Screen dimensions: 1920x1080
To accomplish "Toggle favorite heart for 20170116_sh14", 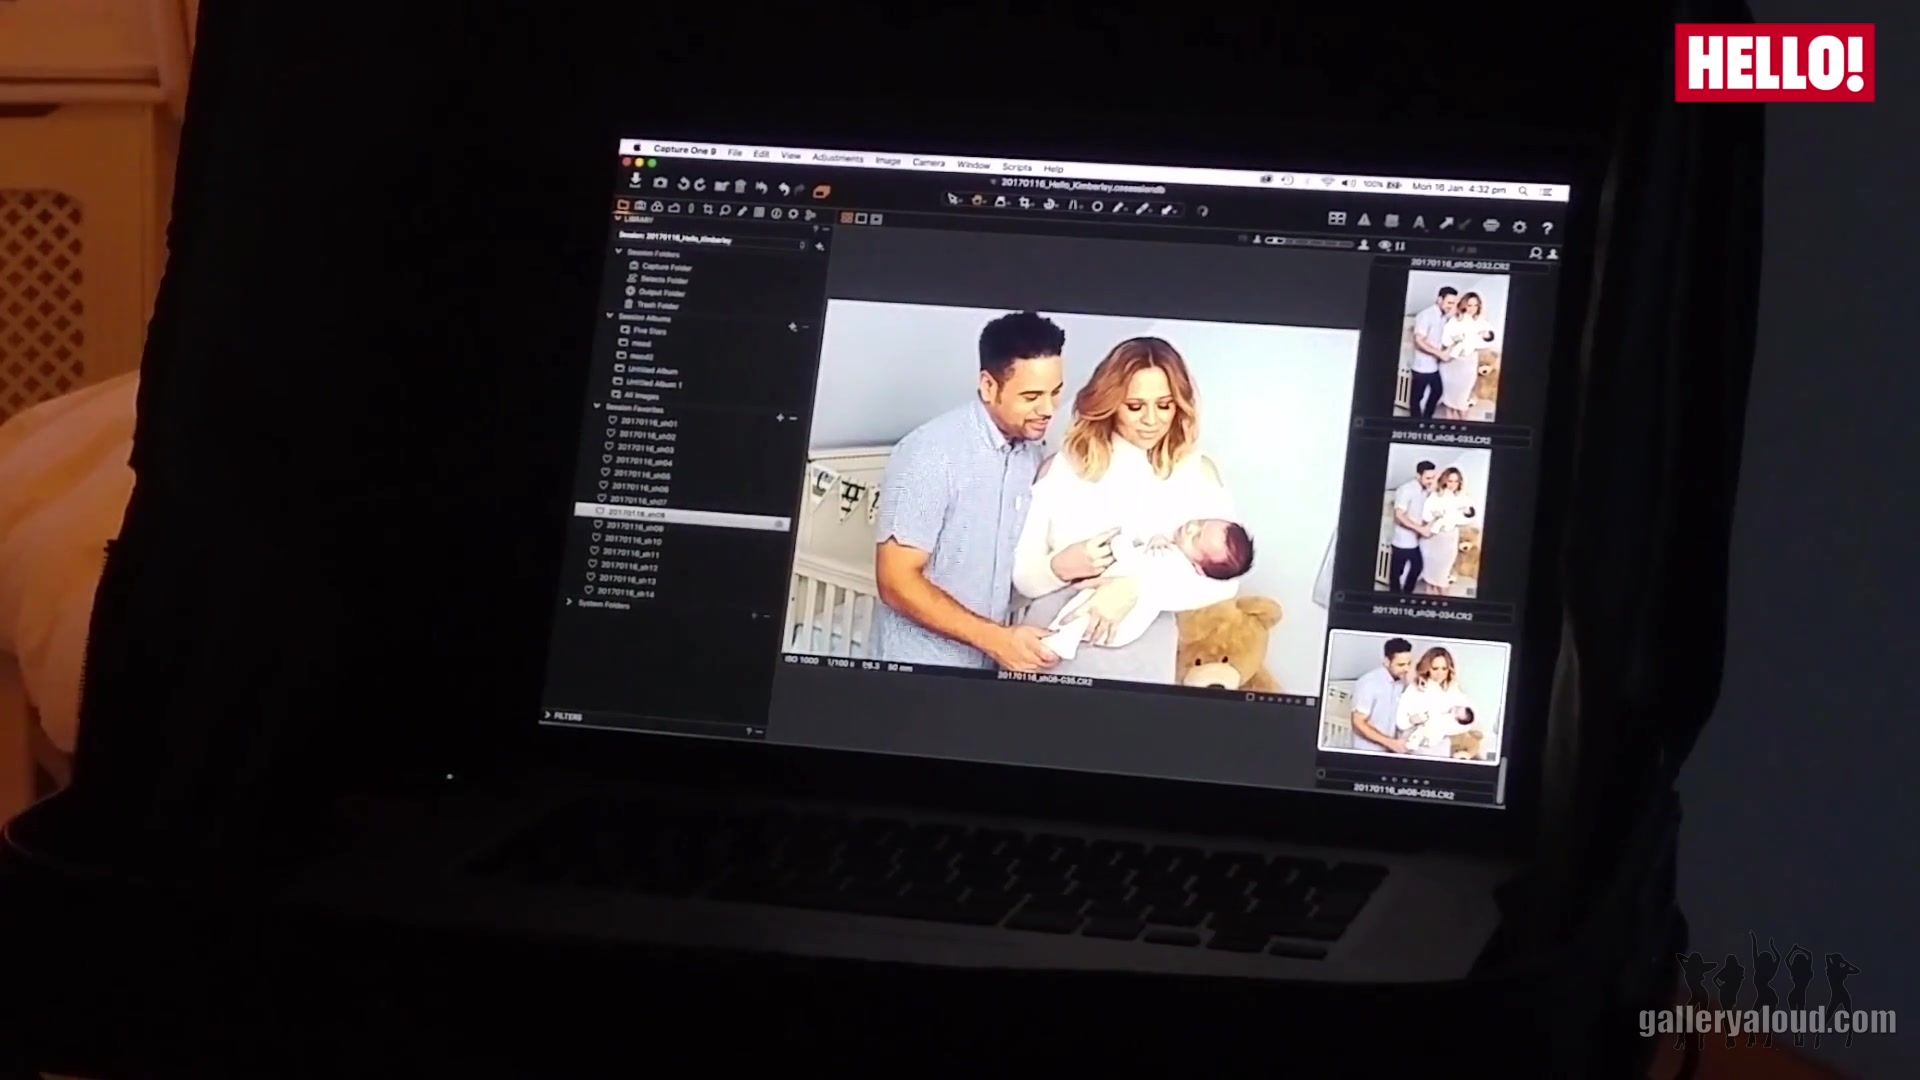I will click(x=589, y=591).
